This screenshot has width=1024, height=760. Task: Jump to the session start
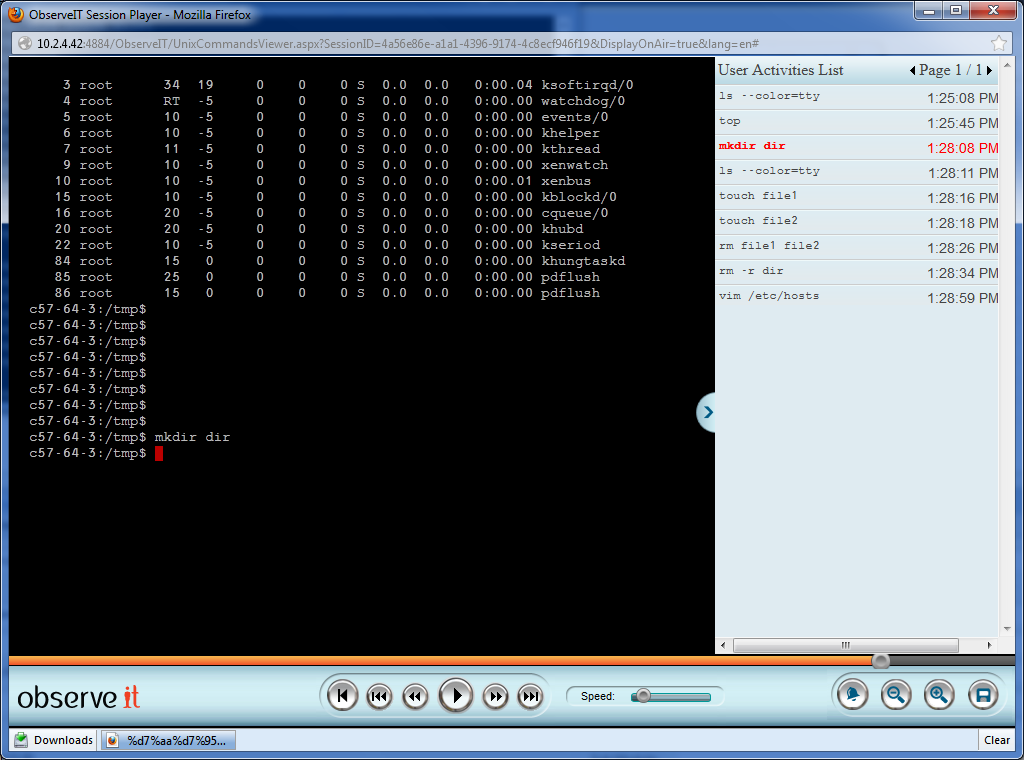tap(343, 696)
